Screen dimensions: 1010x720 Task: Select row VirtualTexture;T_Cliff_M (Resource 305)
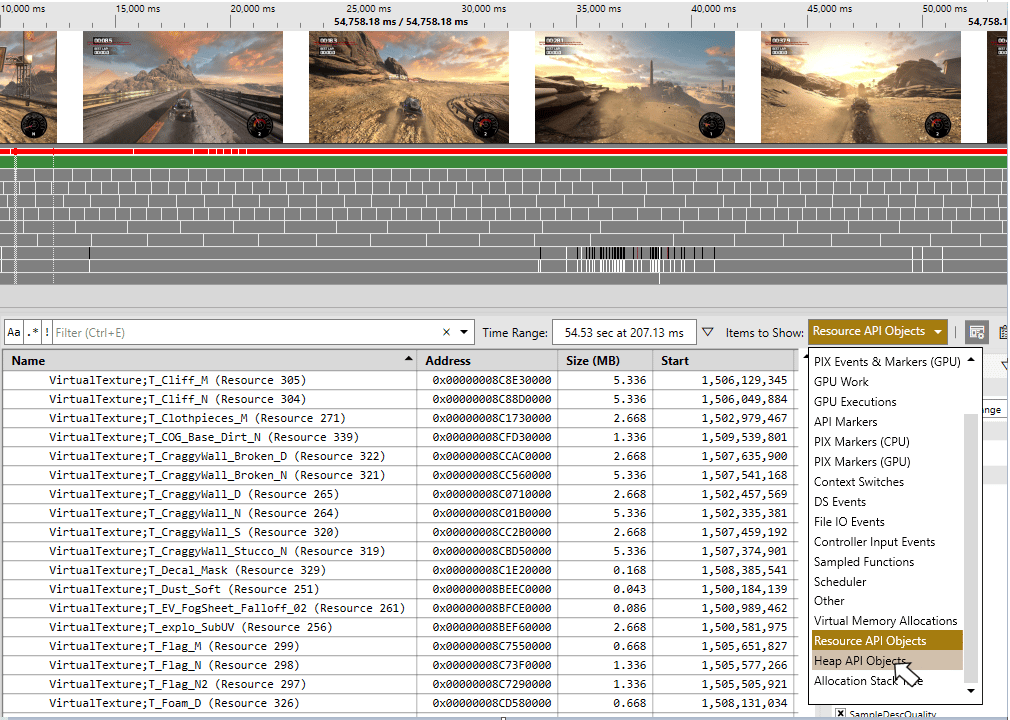399,380
